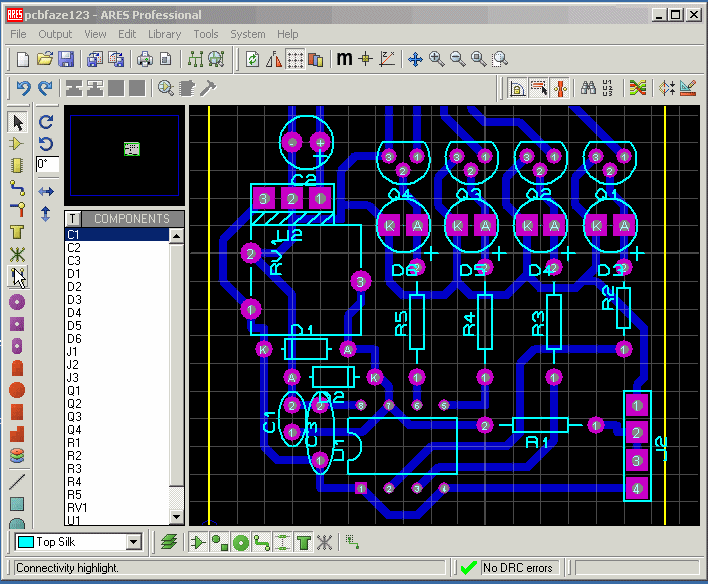Toggle metric units with the m button

pos(344,58)
